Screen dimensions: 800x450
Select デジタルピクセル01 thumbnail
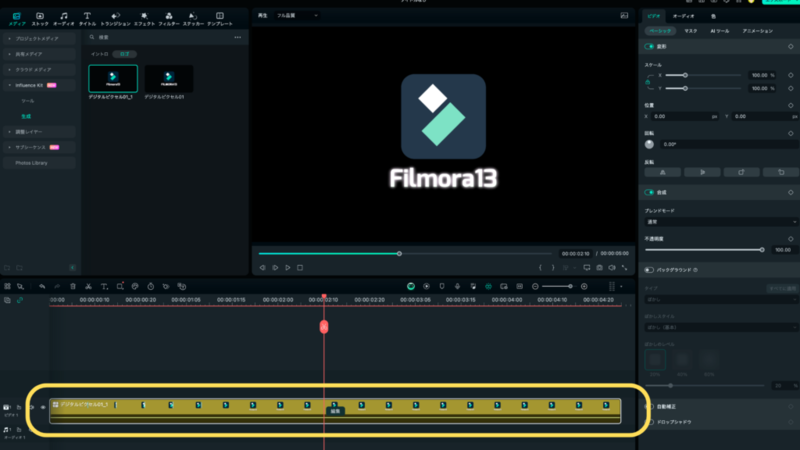click(169, 79)
